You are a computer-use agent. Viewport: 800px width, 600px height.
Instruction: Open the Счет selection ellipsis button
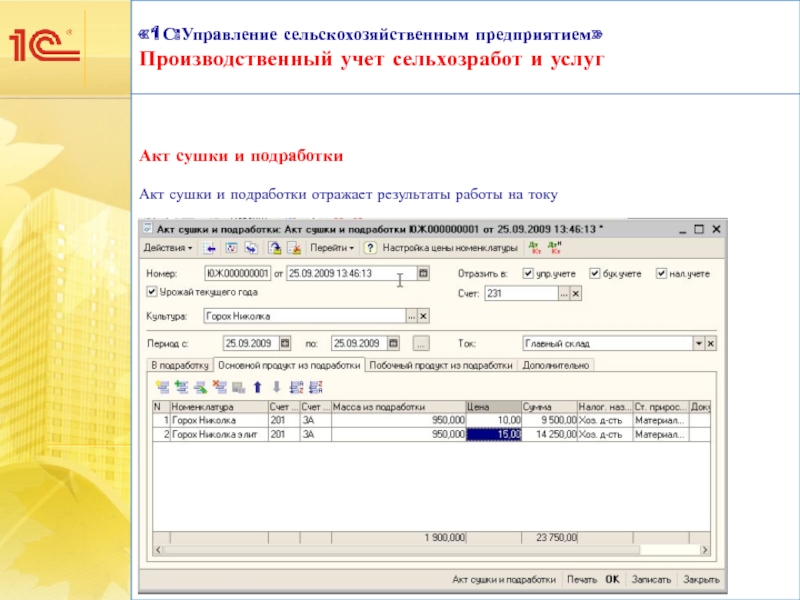(x=564, y=293)
